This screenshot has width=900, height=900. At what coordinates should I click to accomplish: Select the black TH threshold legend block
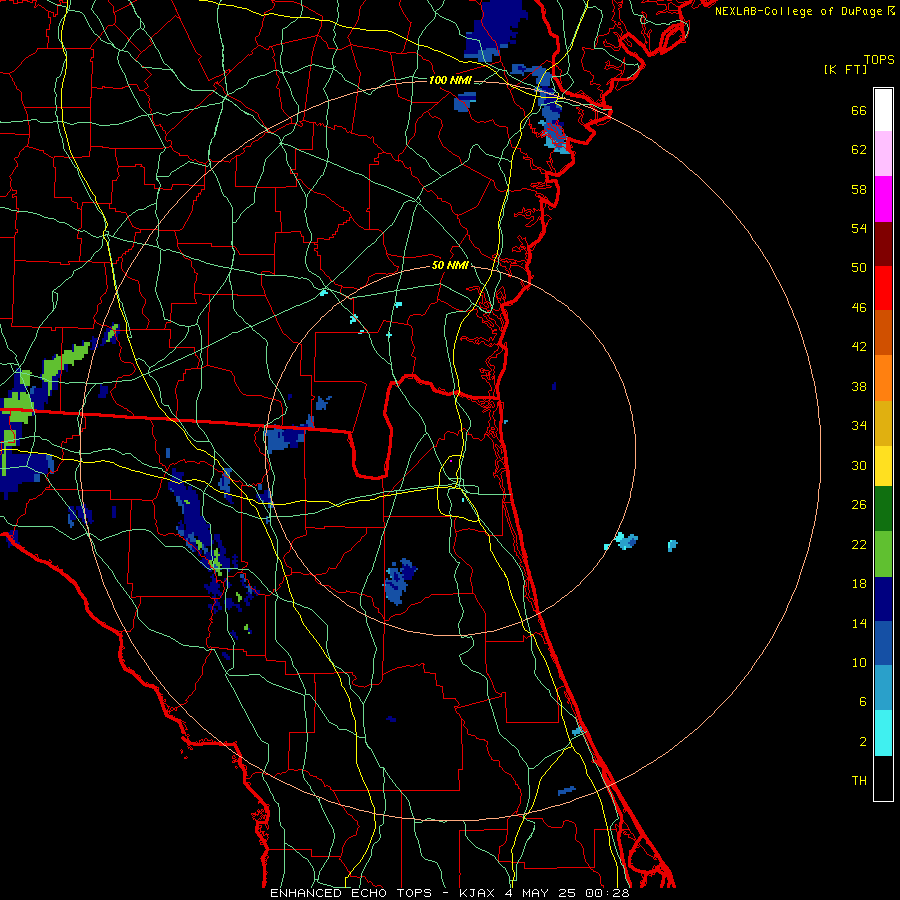[x=883, y=778]
